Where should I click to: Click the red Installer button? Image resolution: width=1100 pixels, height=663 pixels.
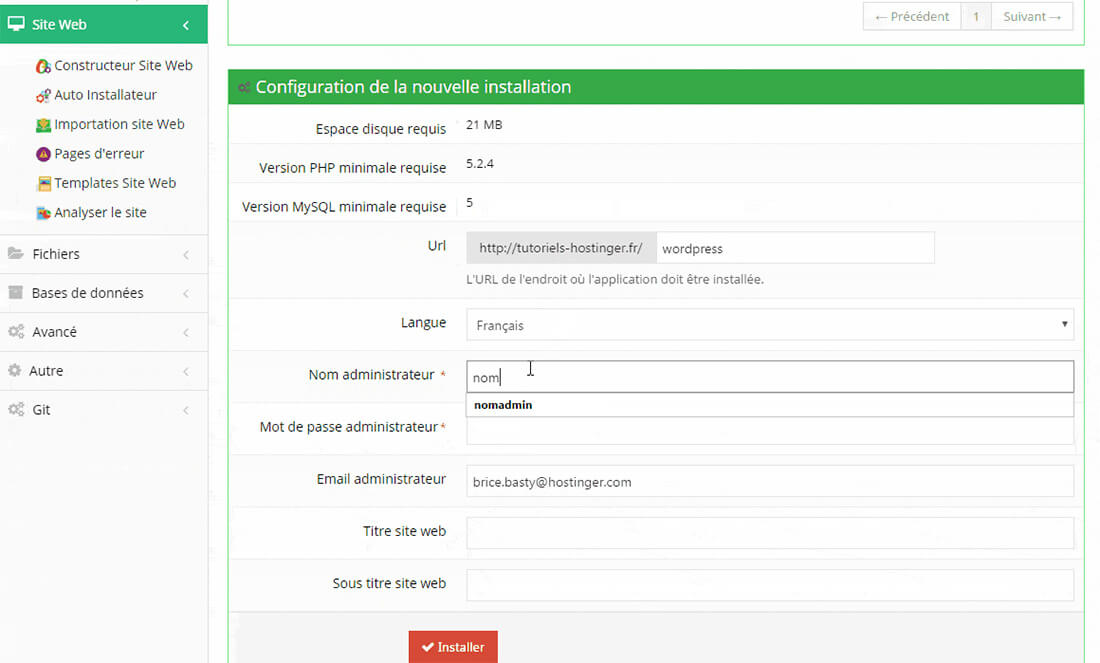453,647
